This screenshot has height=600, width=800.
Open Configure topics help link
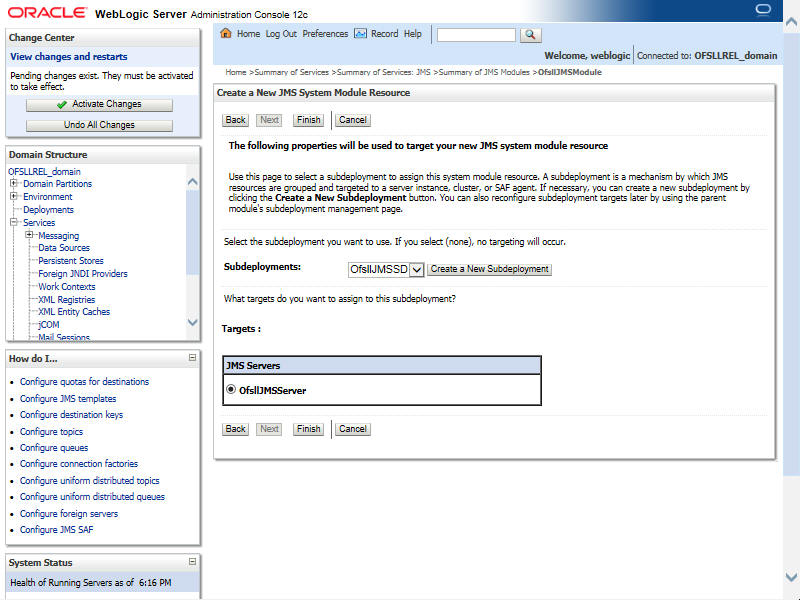[52, 432]
